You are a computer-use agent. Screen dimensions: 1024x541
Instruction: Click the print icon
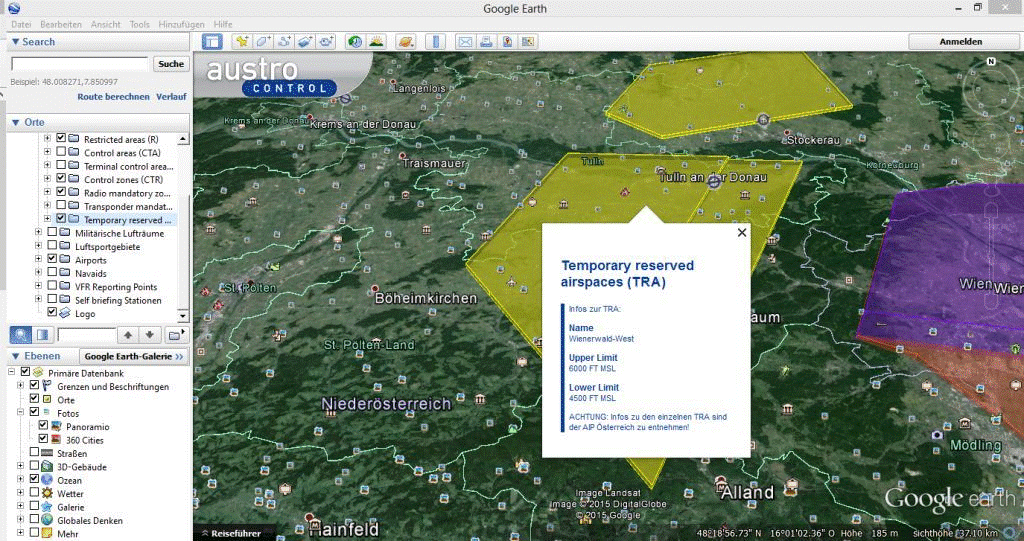coord(486,42)
